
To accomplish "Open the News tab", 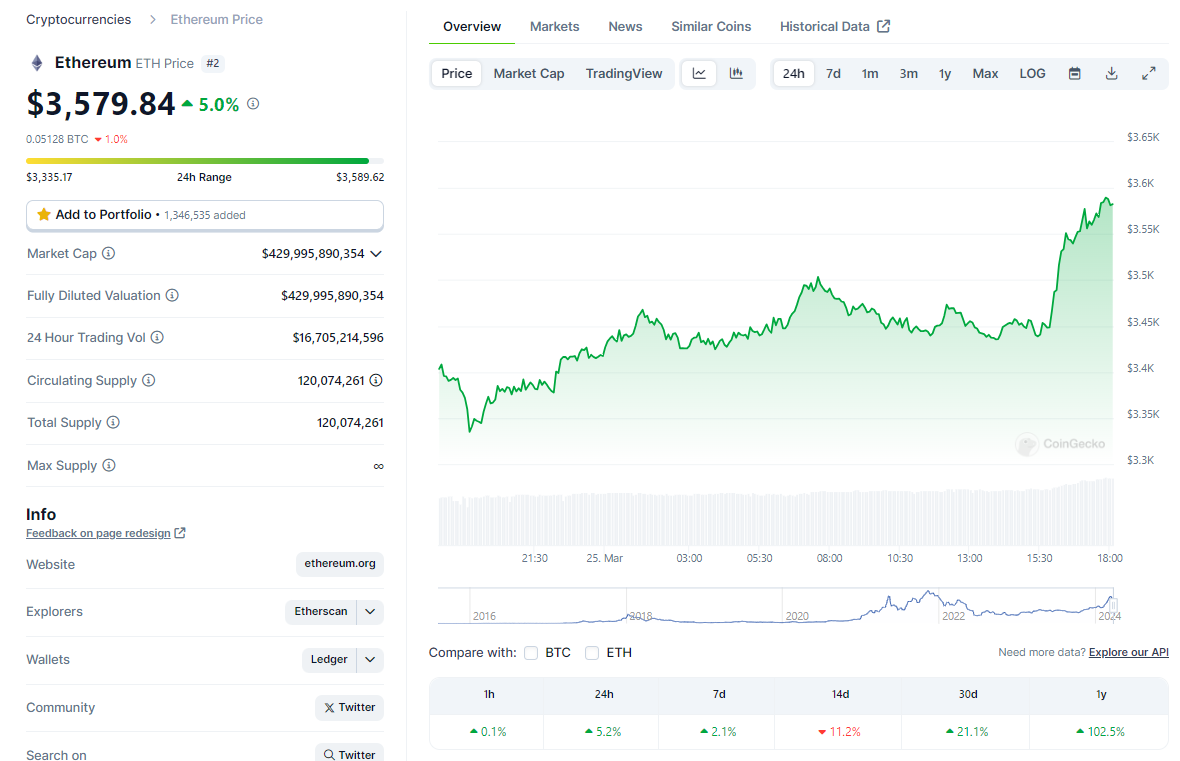I will [x=625, y=27].
